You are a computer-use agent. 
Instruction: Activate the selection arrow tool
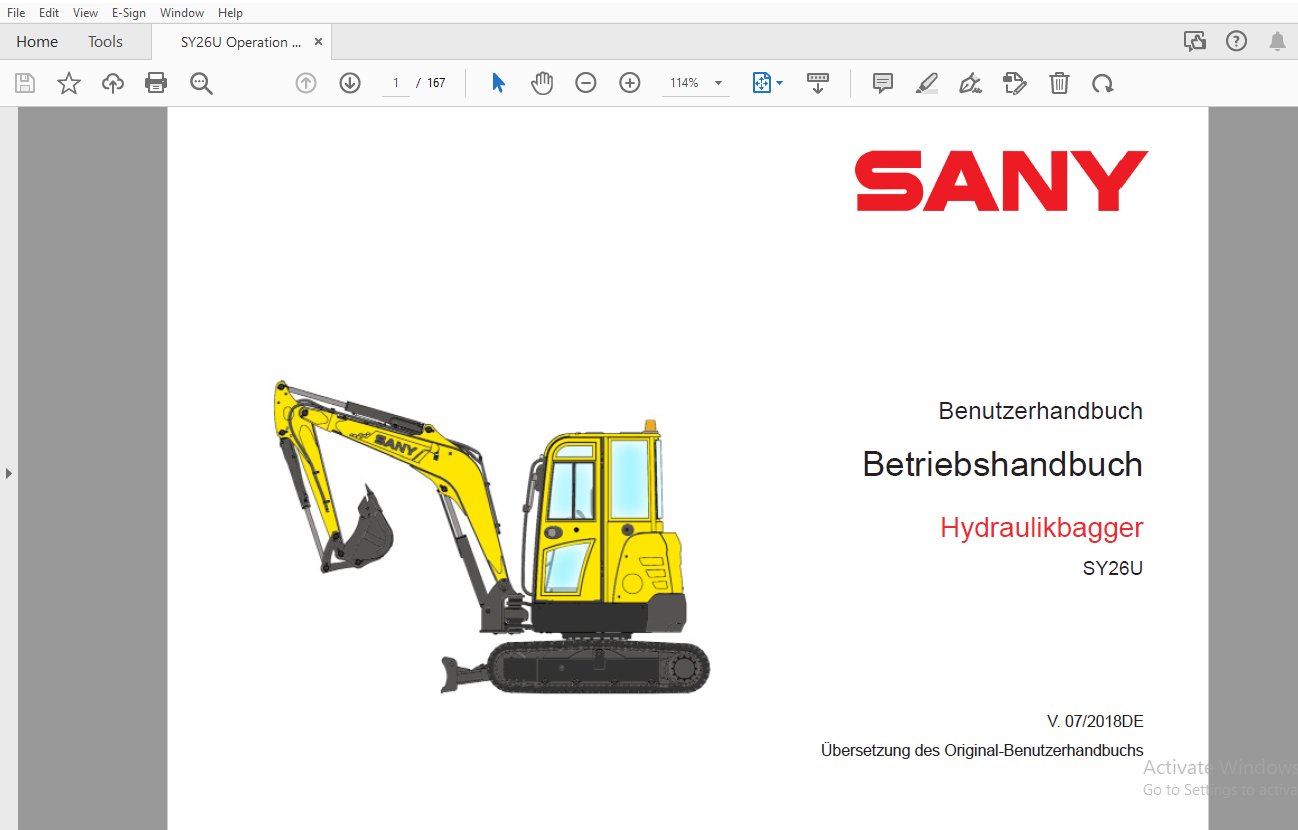tap(498, 83)
